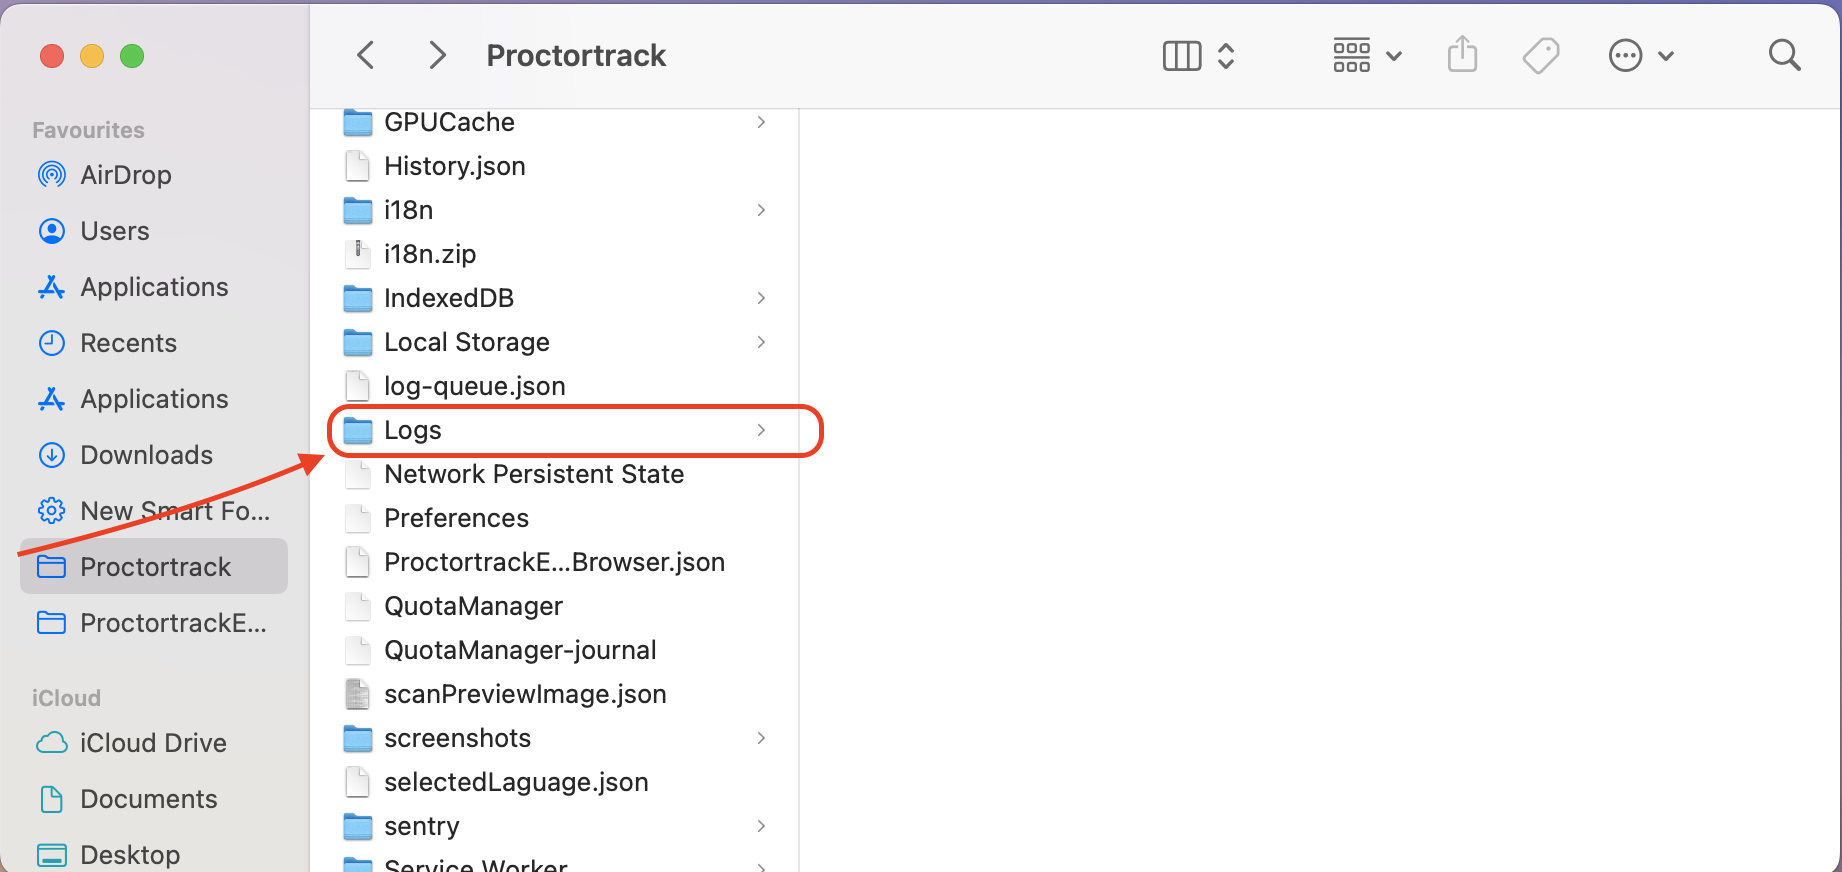Click the AirDrop sidebar icon
This screenshot has height=872, width=1842.
pyautogui.click(x=52, y=175)
